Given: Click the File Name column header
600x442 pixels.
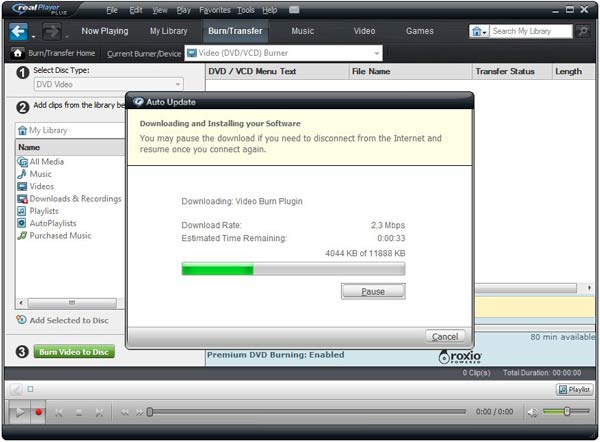Looking at the screenshot, I should click(411, 72).
